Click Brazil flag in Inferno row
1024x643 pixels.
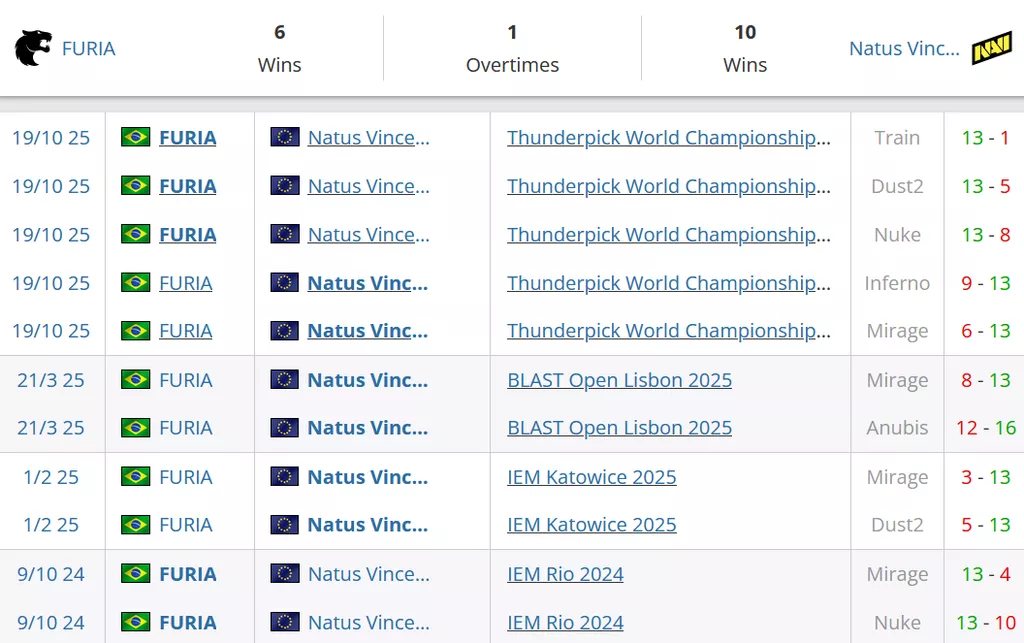135,283
